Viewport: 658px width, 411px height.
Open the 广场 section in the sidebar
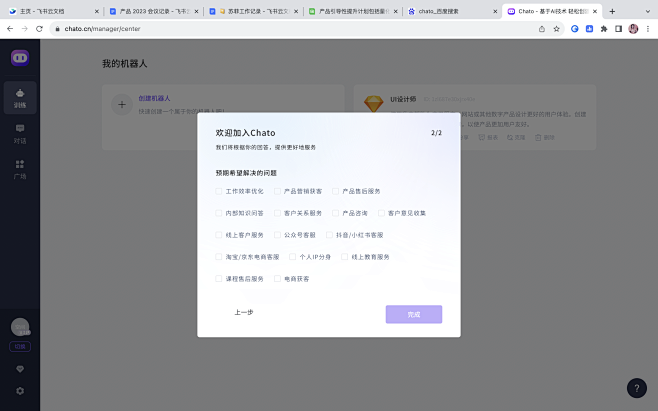coord(20,169)
